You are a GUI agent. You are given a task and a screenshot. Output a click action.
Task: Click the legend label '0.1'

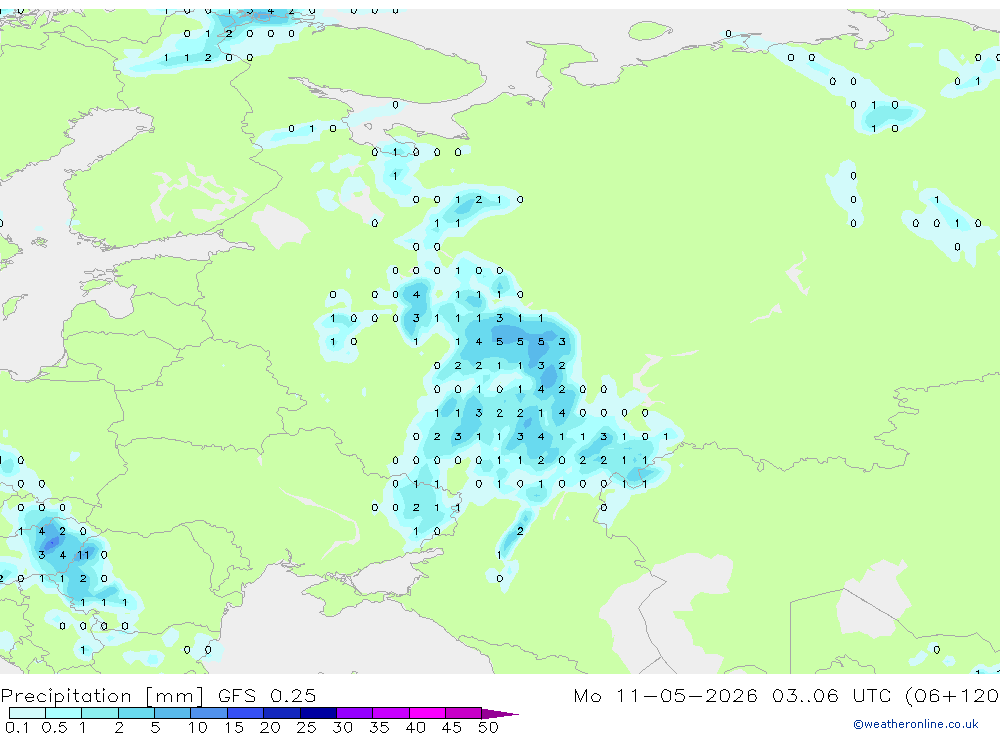pyautogui.click(x=17, y=727)
